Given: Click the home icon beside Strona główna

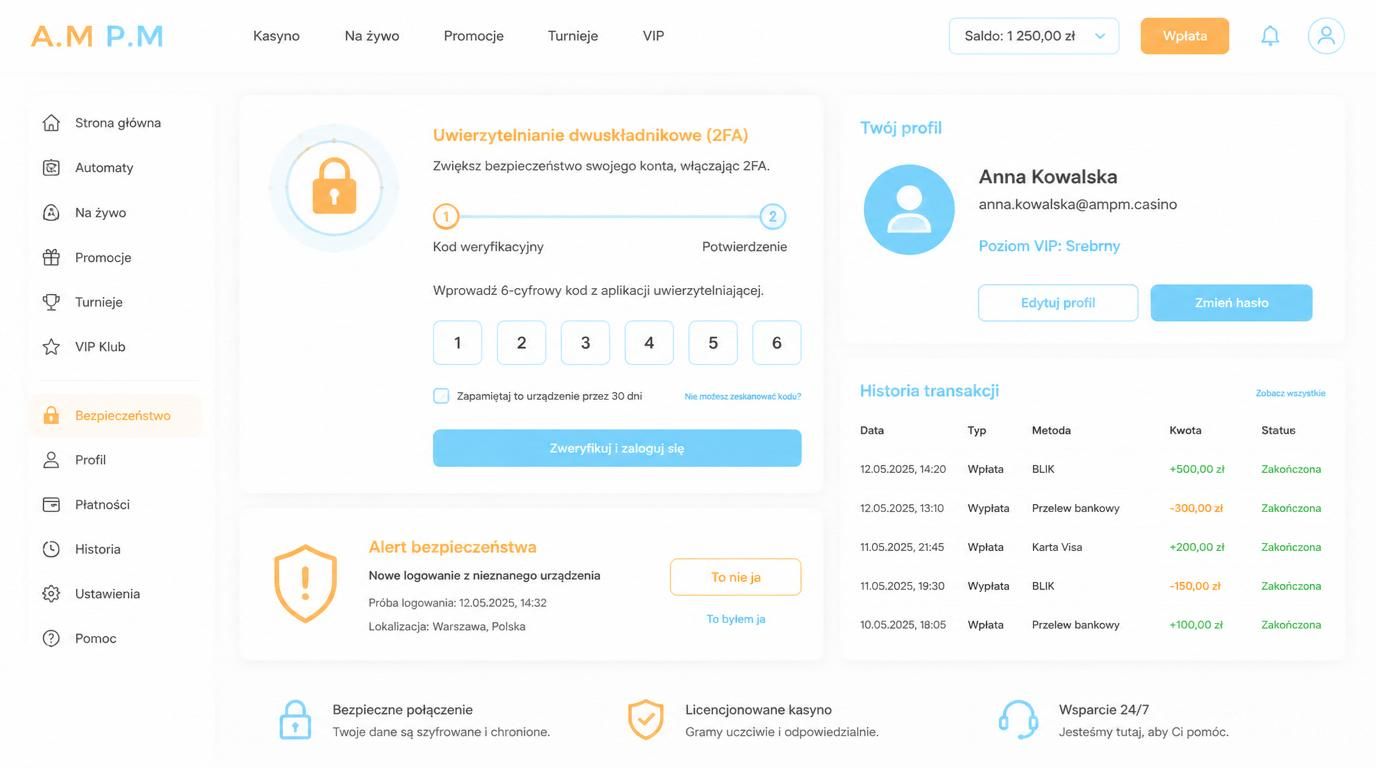Looking at the screenshot, I should [x=51, y=123].
